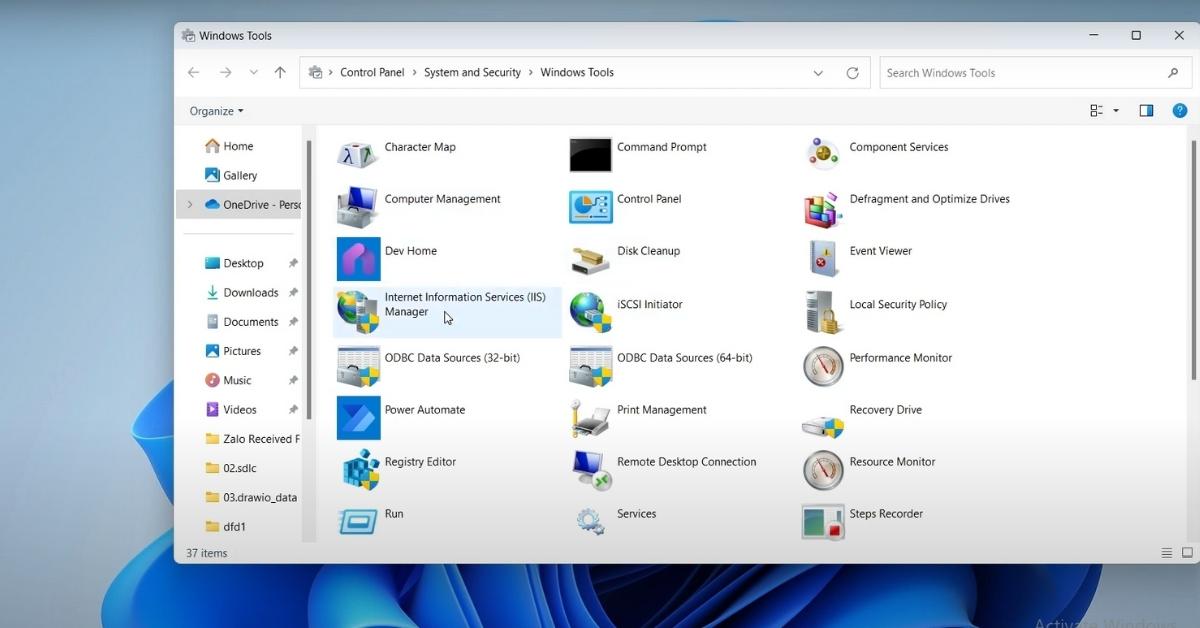Toggle the preview pane button
Viewport: 1200px width, 628px height.
point(1146,111)
